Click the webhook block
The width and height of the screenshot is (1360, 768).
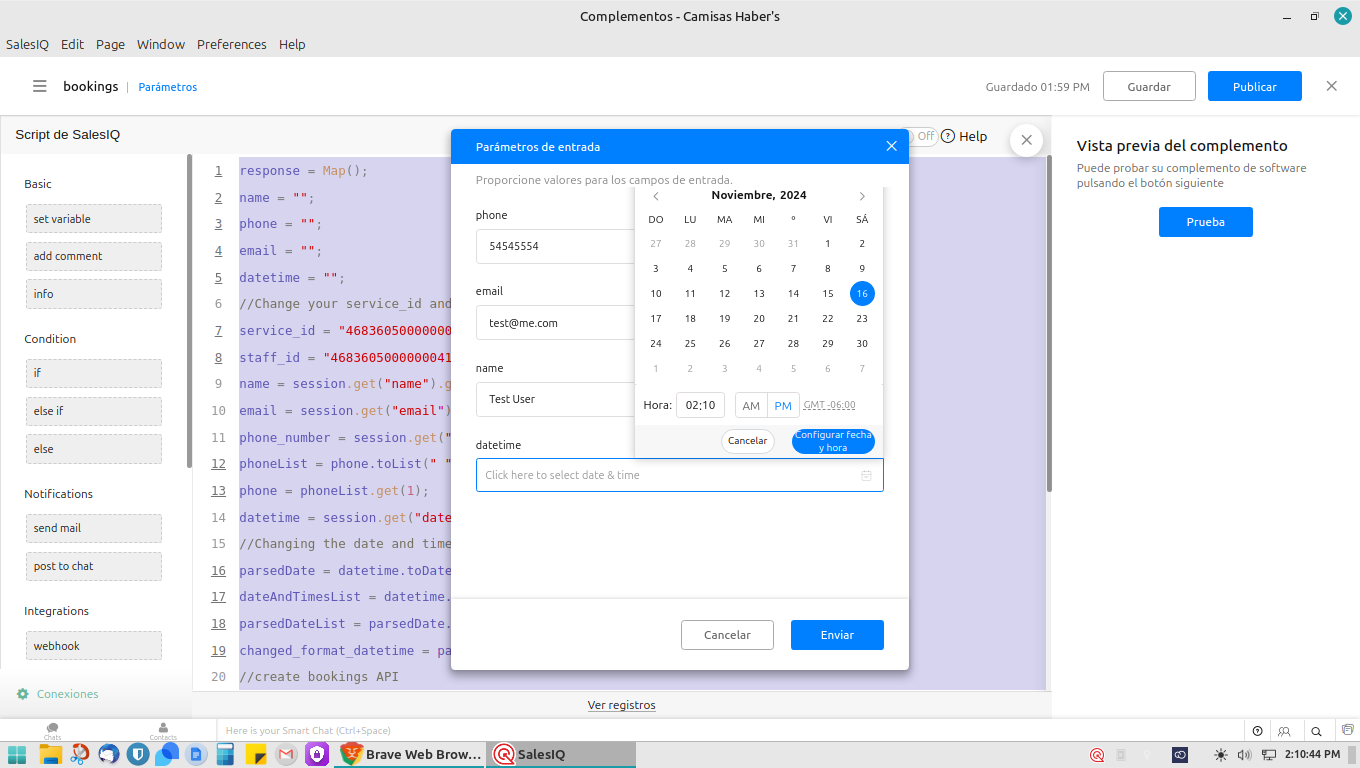click(93, 646)
